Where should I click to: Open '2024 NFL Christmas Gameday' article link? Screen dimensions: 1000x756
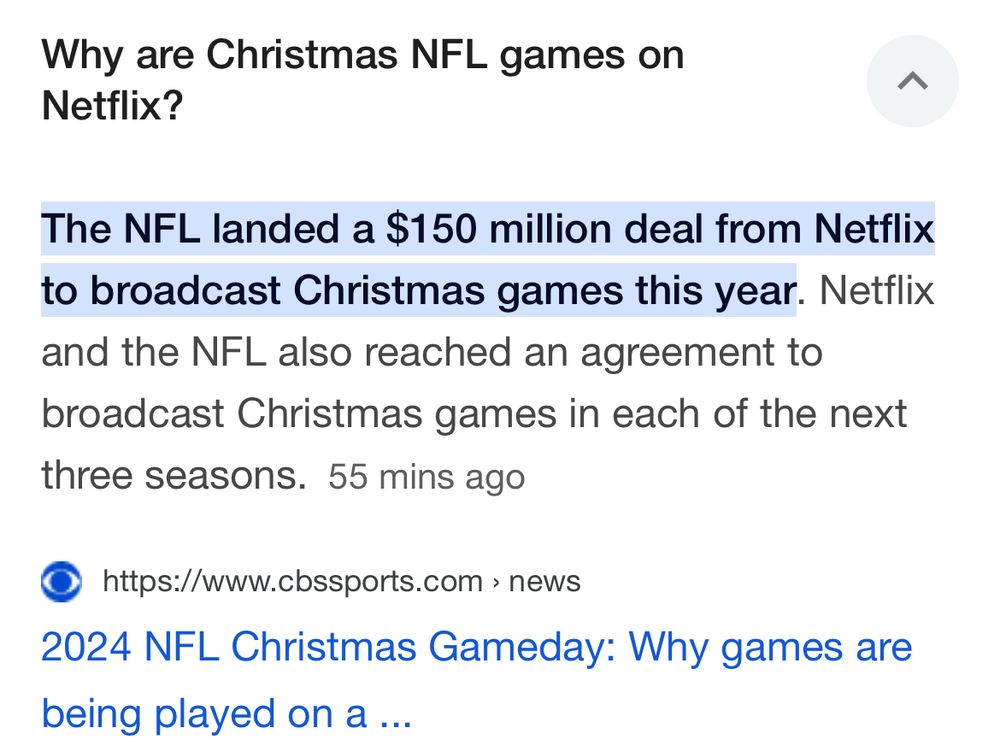(476, 679)
